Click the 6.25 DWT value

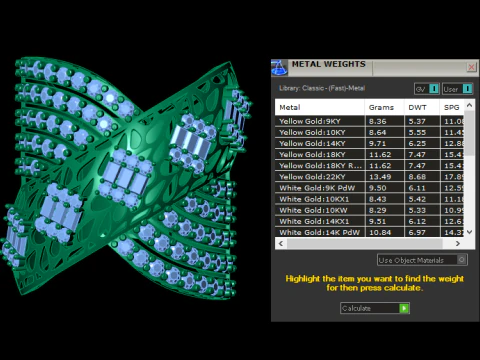[x=417, y=143]
